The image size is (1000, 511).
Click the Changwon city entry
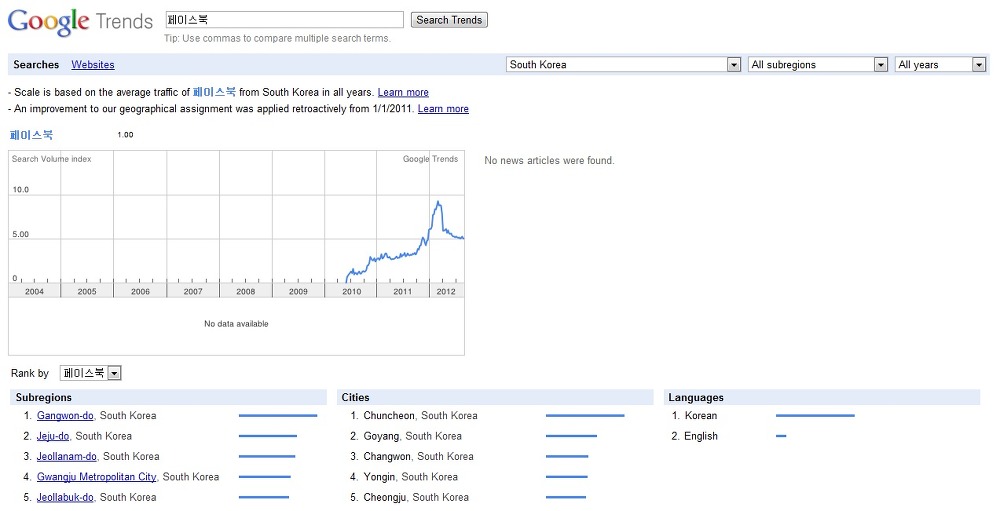point(418,456)
